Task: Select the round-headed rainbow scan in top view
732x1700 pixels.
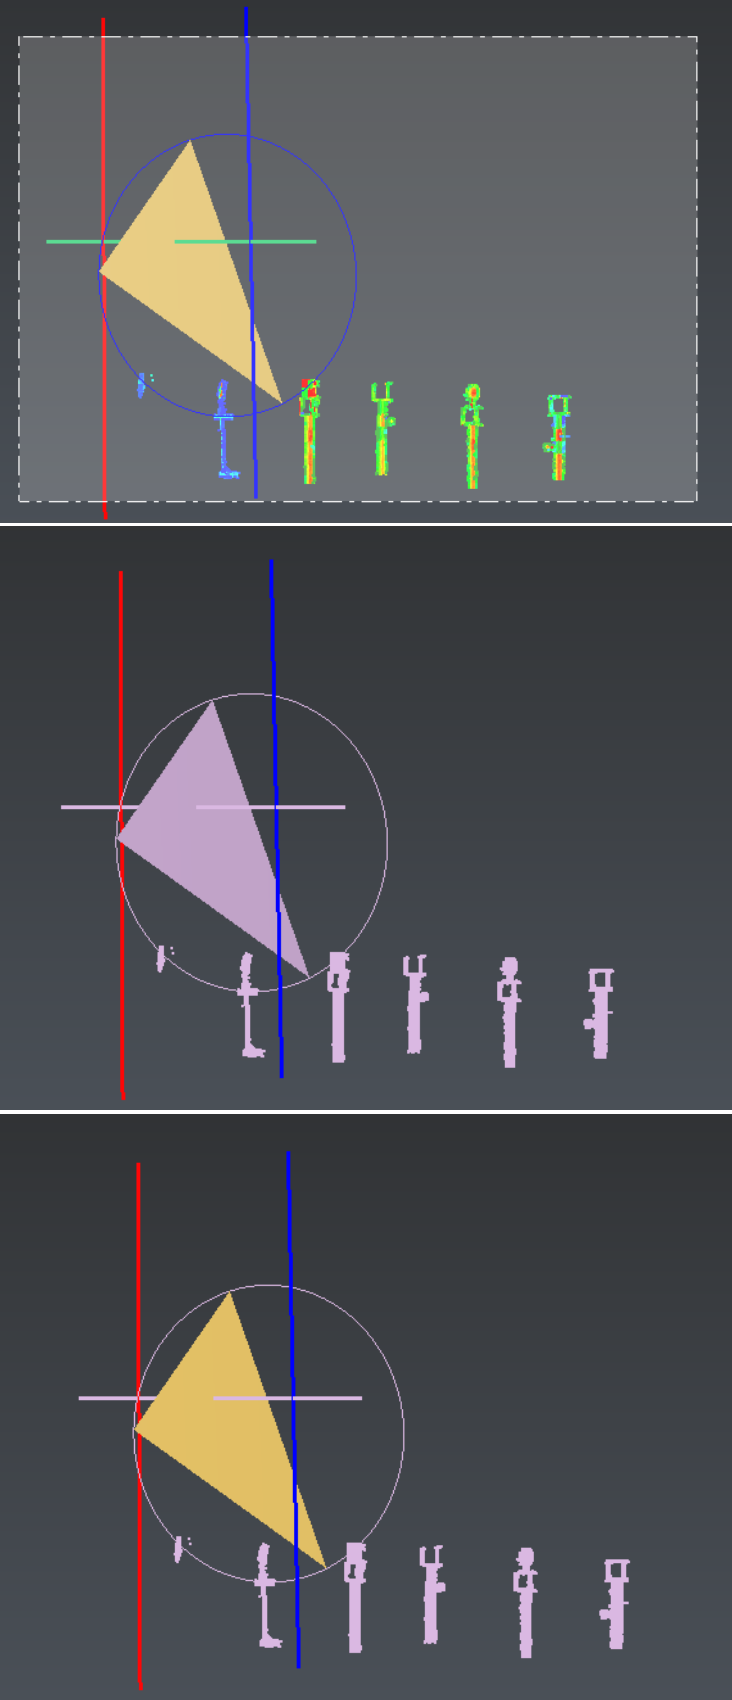Action: [472, 440]
